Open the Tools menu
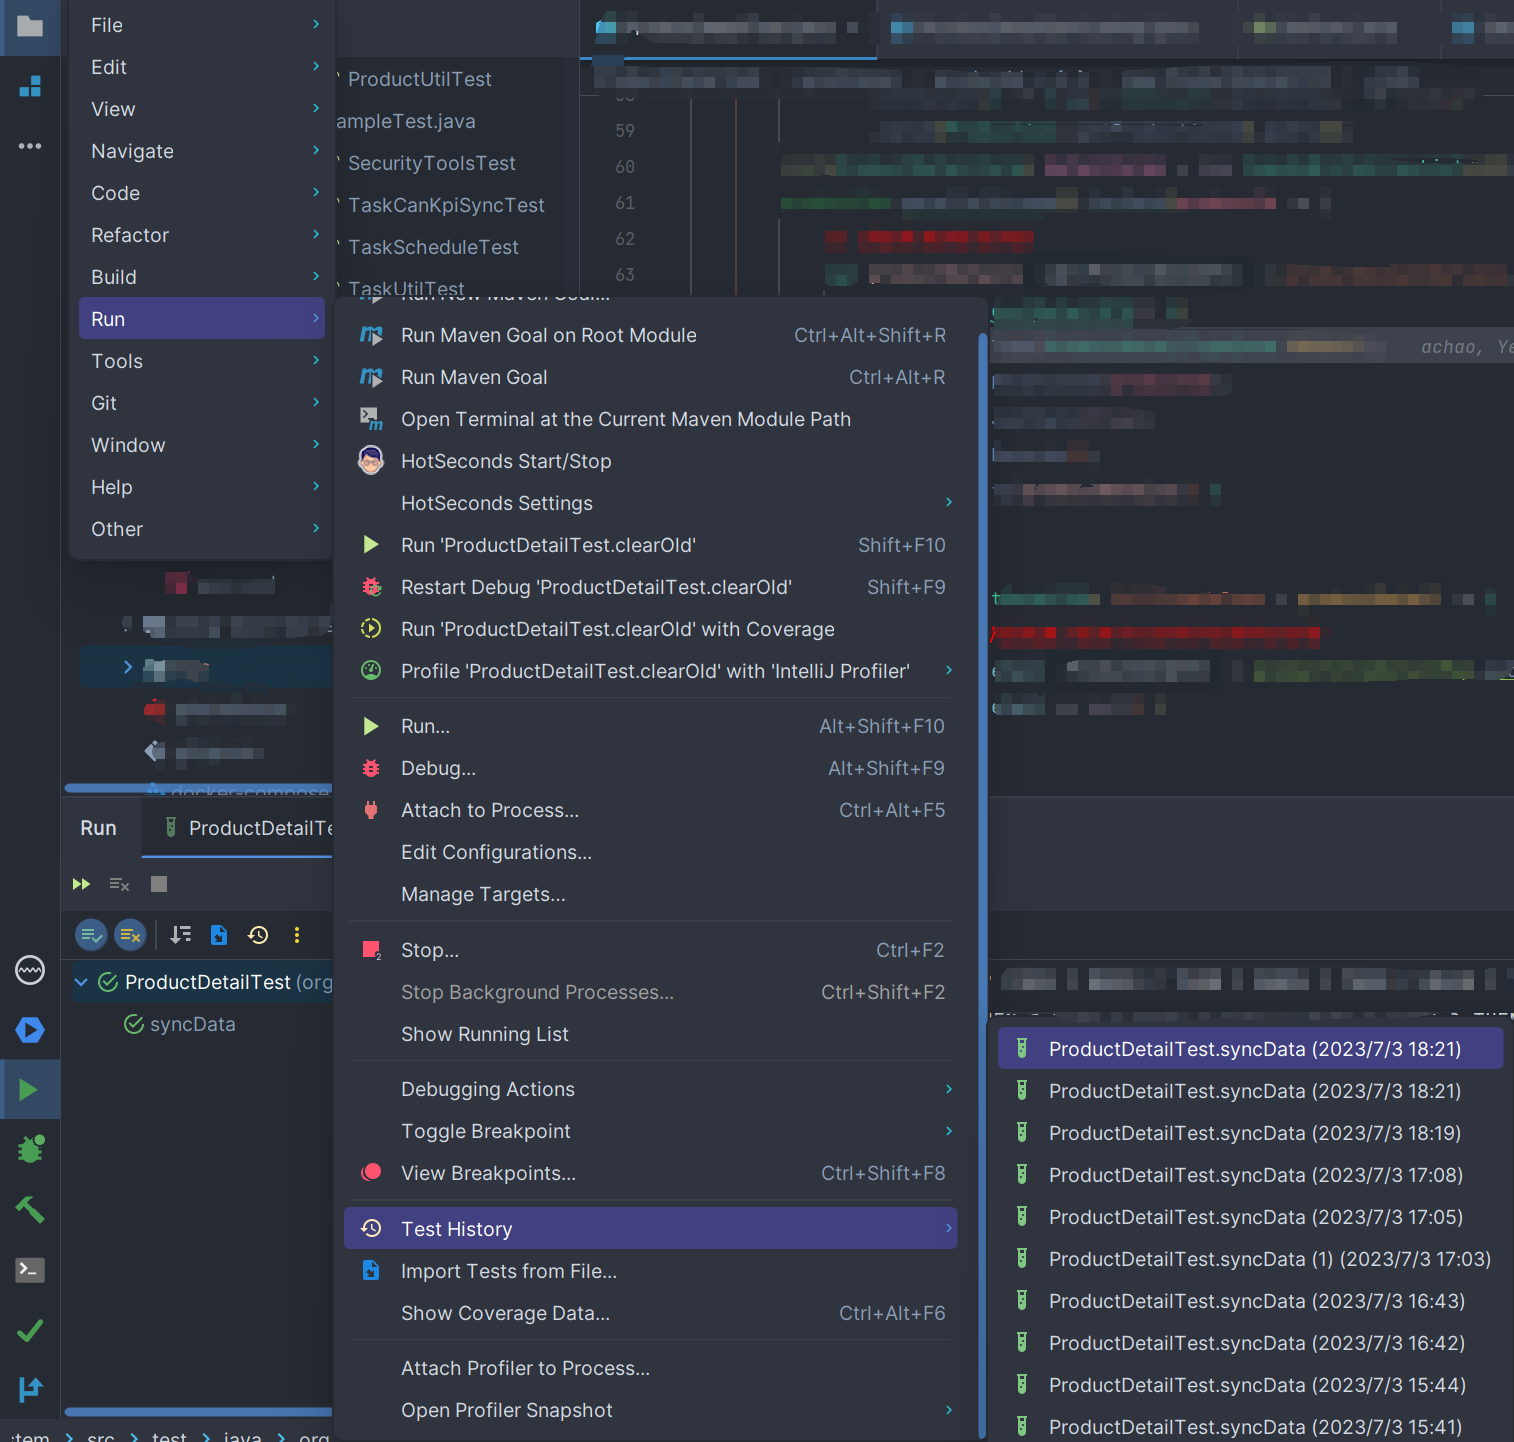Image resolution: width=1514 pixels, height=1442 pixels. click(117, 361)
